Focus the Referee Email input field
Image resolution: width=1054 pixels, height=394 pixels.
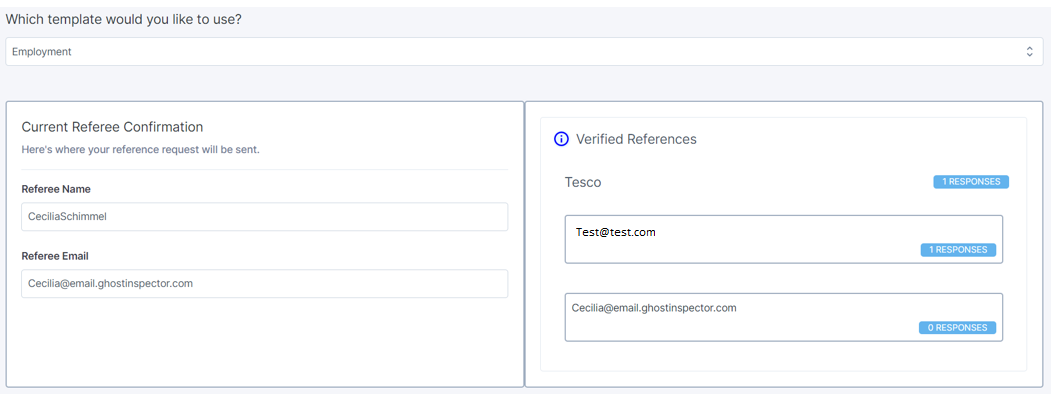pos(265,284)
